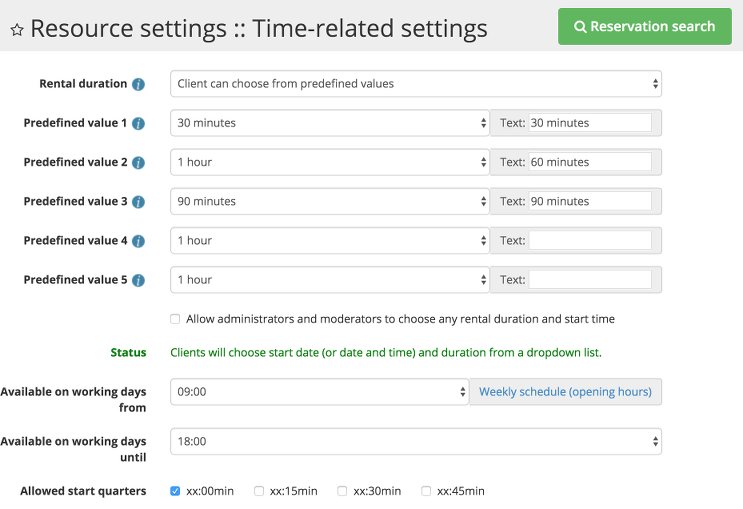743x509 pixels.
Task: Click info icon next to Rental duration
Action: (x=139, y=84)
